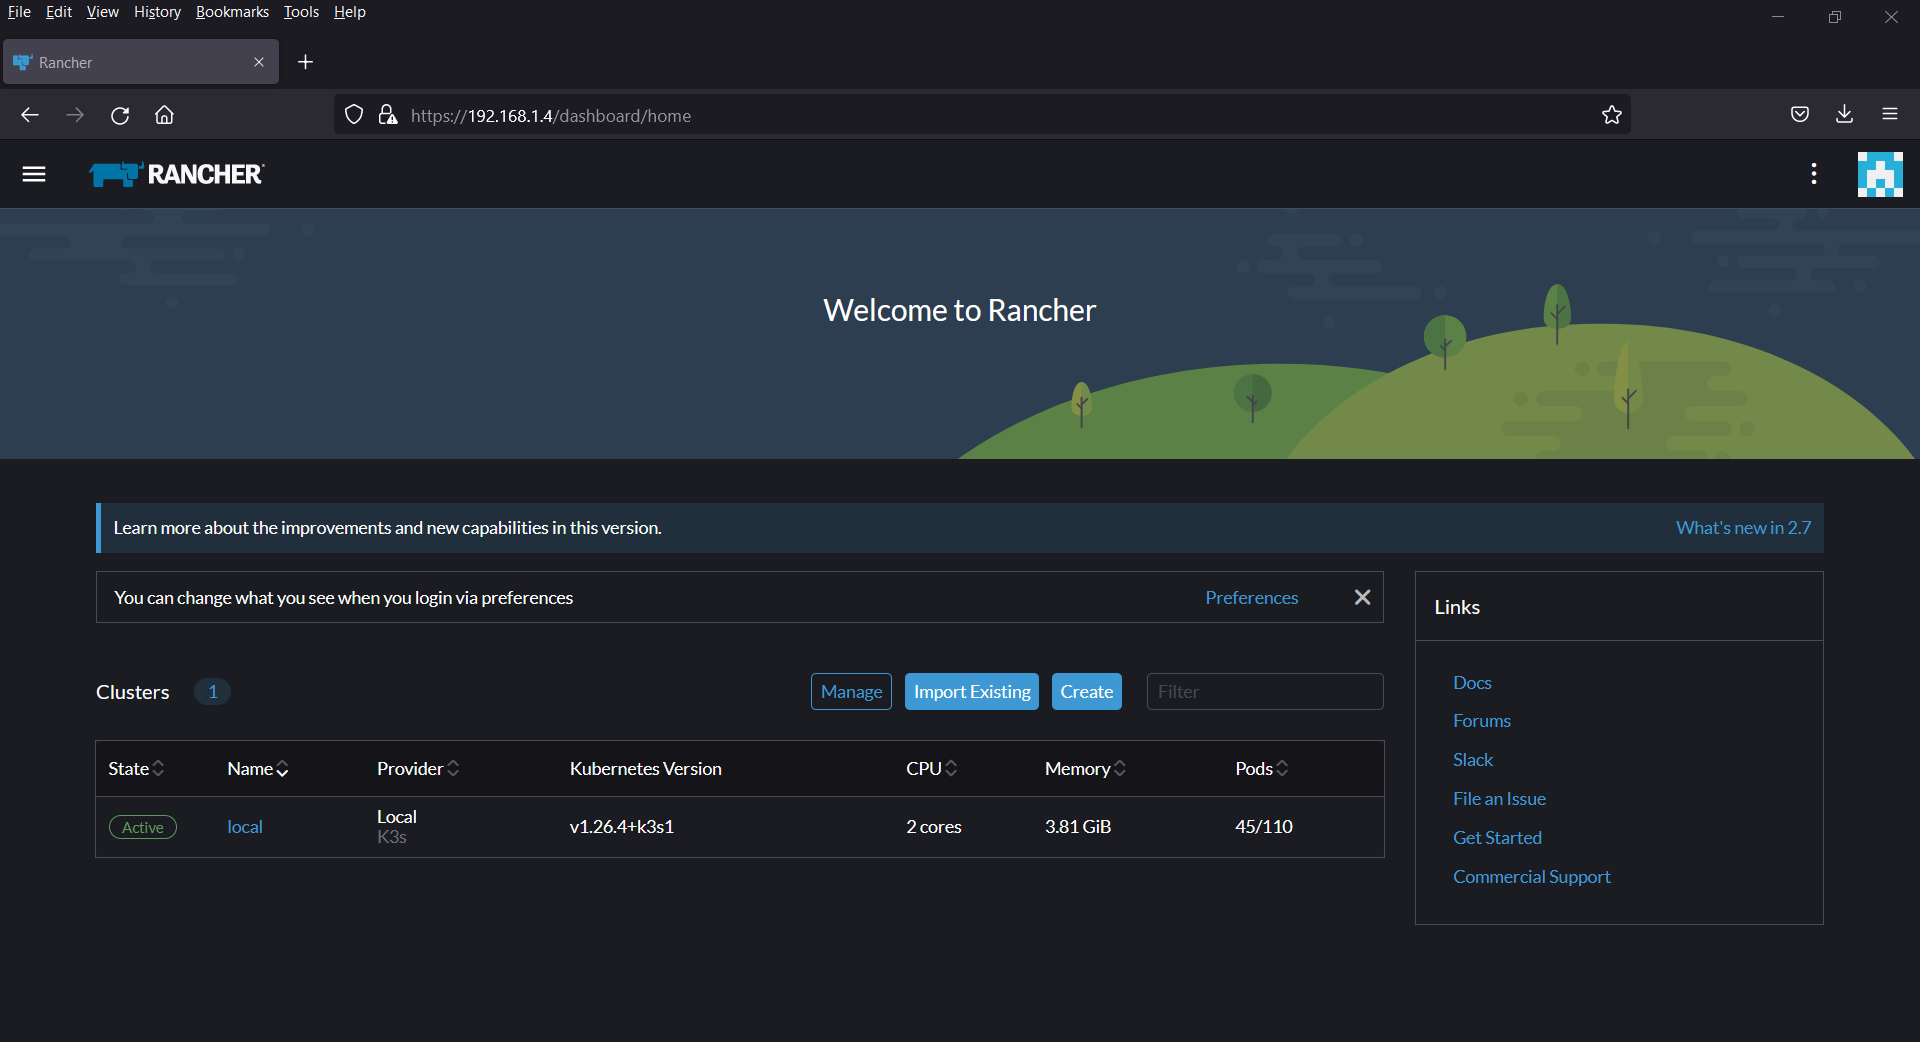Show tracking protection shield info
1920x1042 pixels.
click(x=354, y=115)
